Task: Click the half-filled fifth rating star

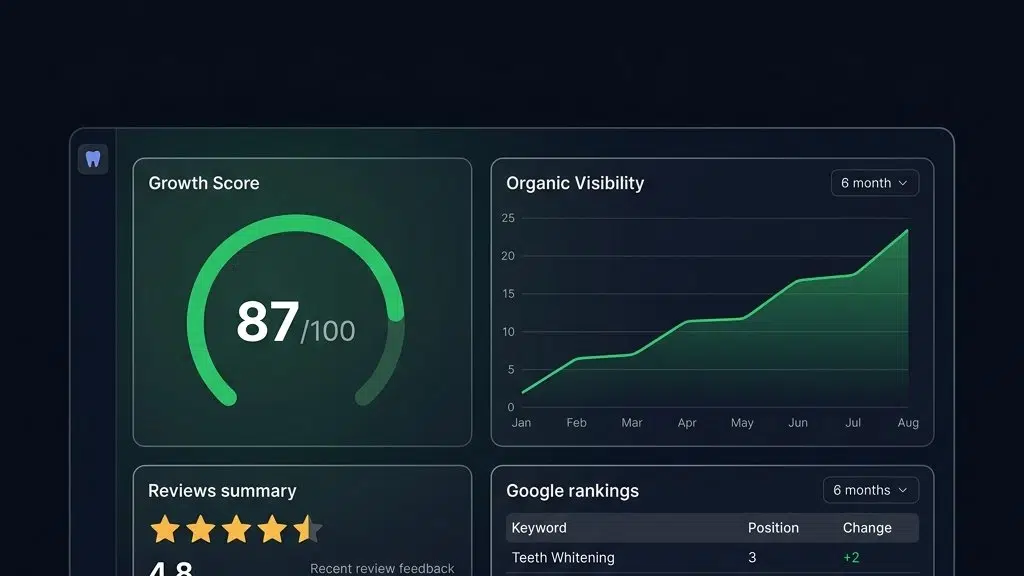Action: (307, 529)
